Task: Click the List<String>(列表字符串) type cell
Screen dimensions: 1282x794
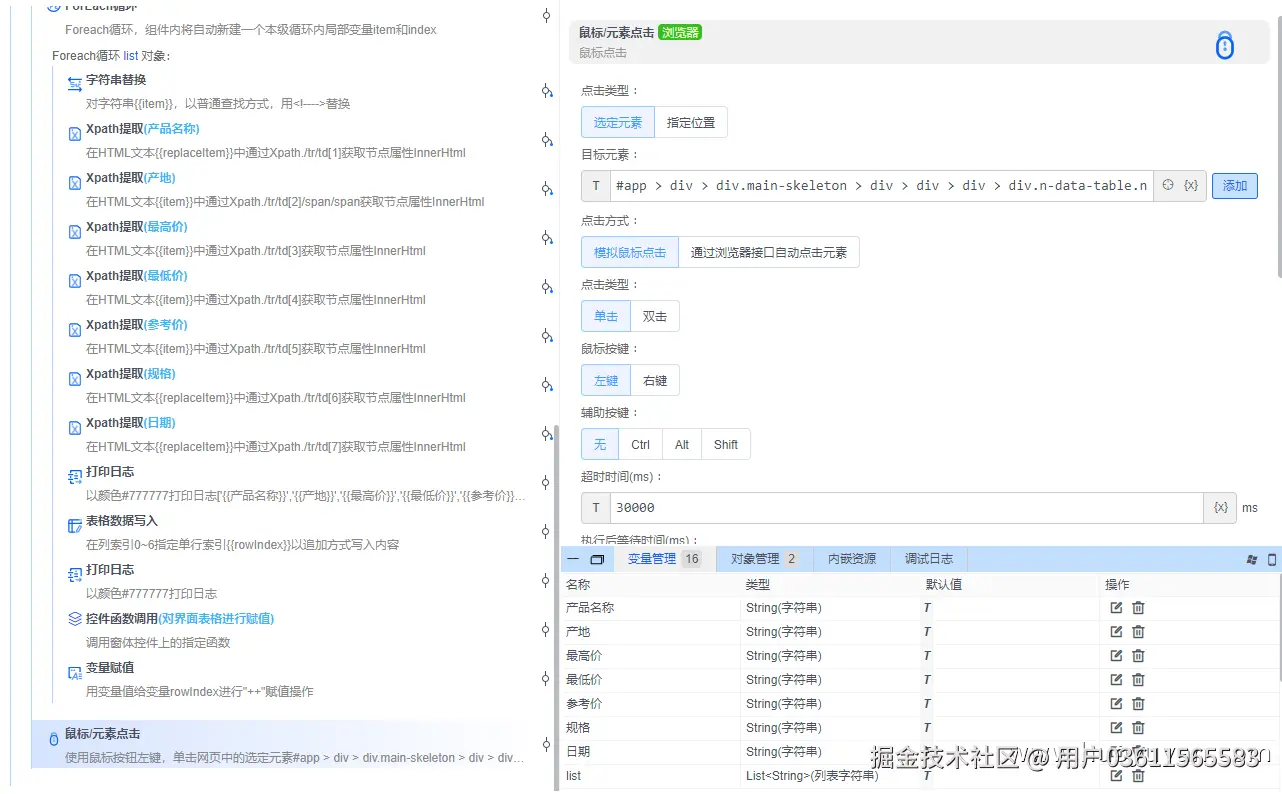Action: (812, 775)
